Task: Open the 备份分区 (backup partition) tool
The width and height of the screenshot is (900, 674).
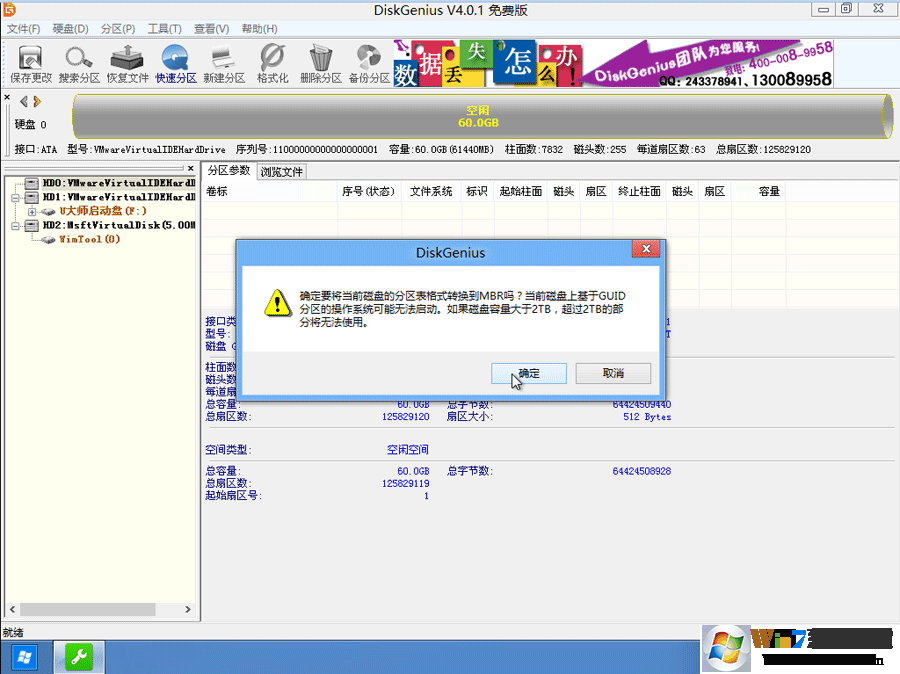Action: click(366, 62)
